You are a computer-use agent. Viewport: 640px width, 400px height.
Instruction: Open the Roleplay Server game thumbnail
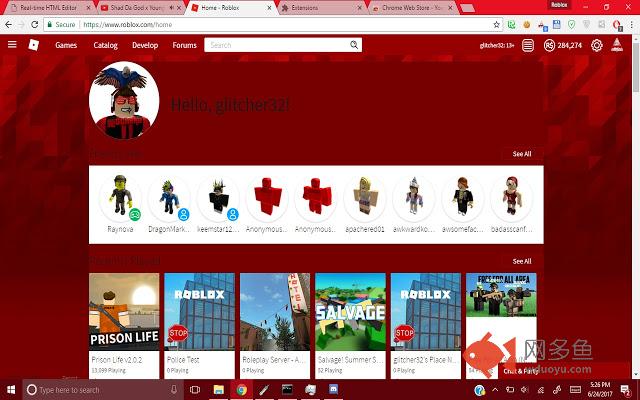[x=275, y=312]
